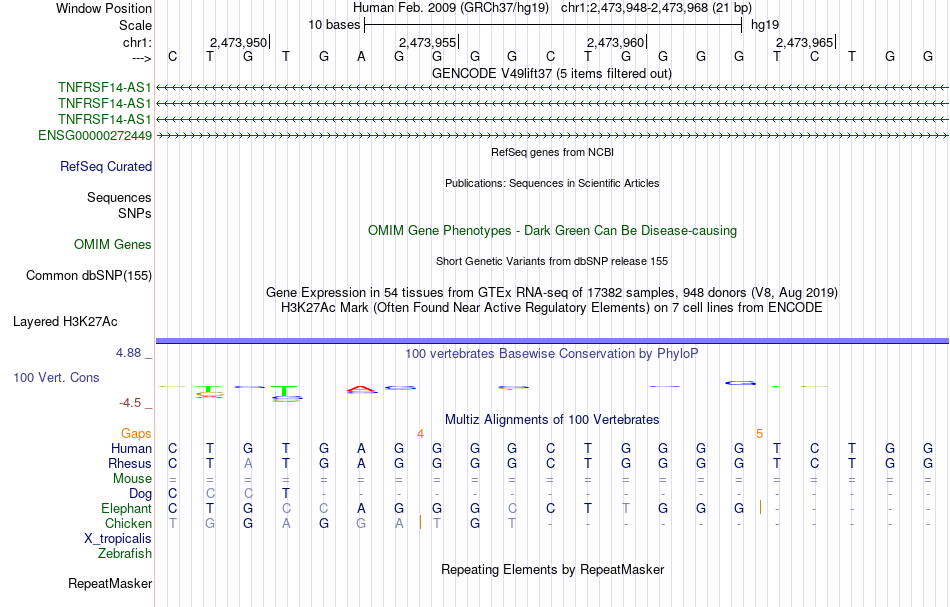Open Multiz Alignments of 100 Vertebrates title
The image size is (950, 607).
tap(552, 419)
